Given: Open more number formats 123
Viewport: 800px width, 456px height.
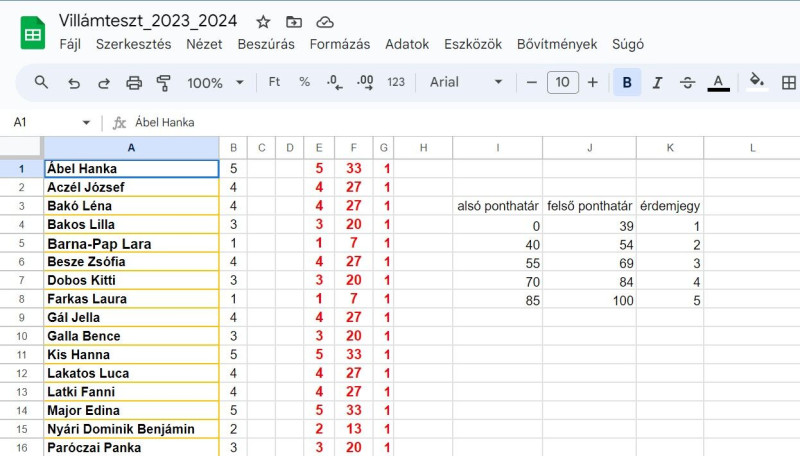Looking at the screenshot, I should (x=396, y=82).
